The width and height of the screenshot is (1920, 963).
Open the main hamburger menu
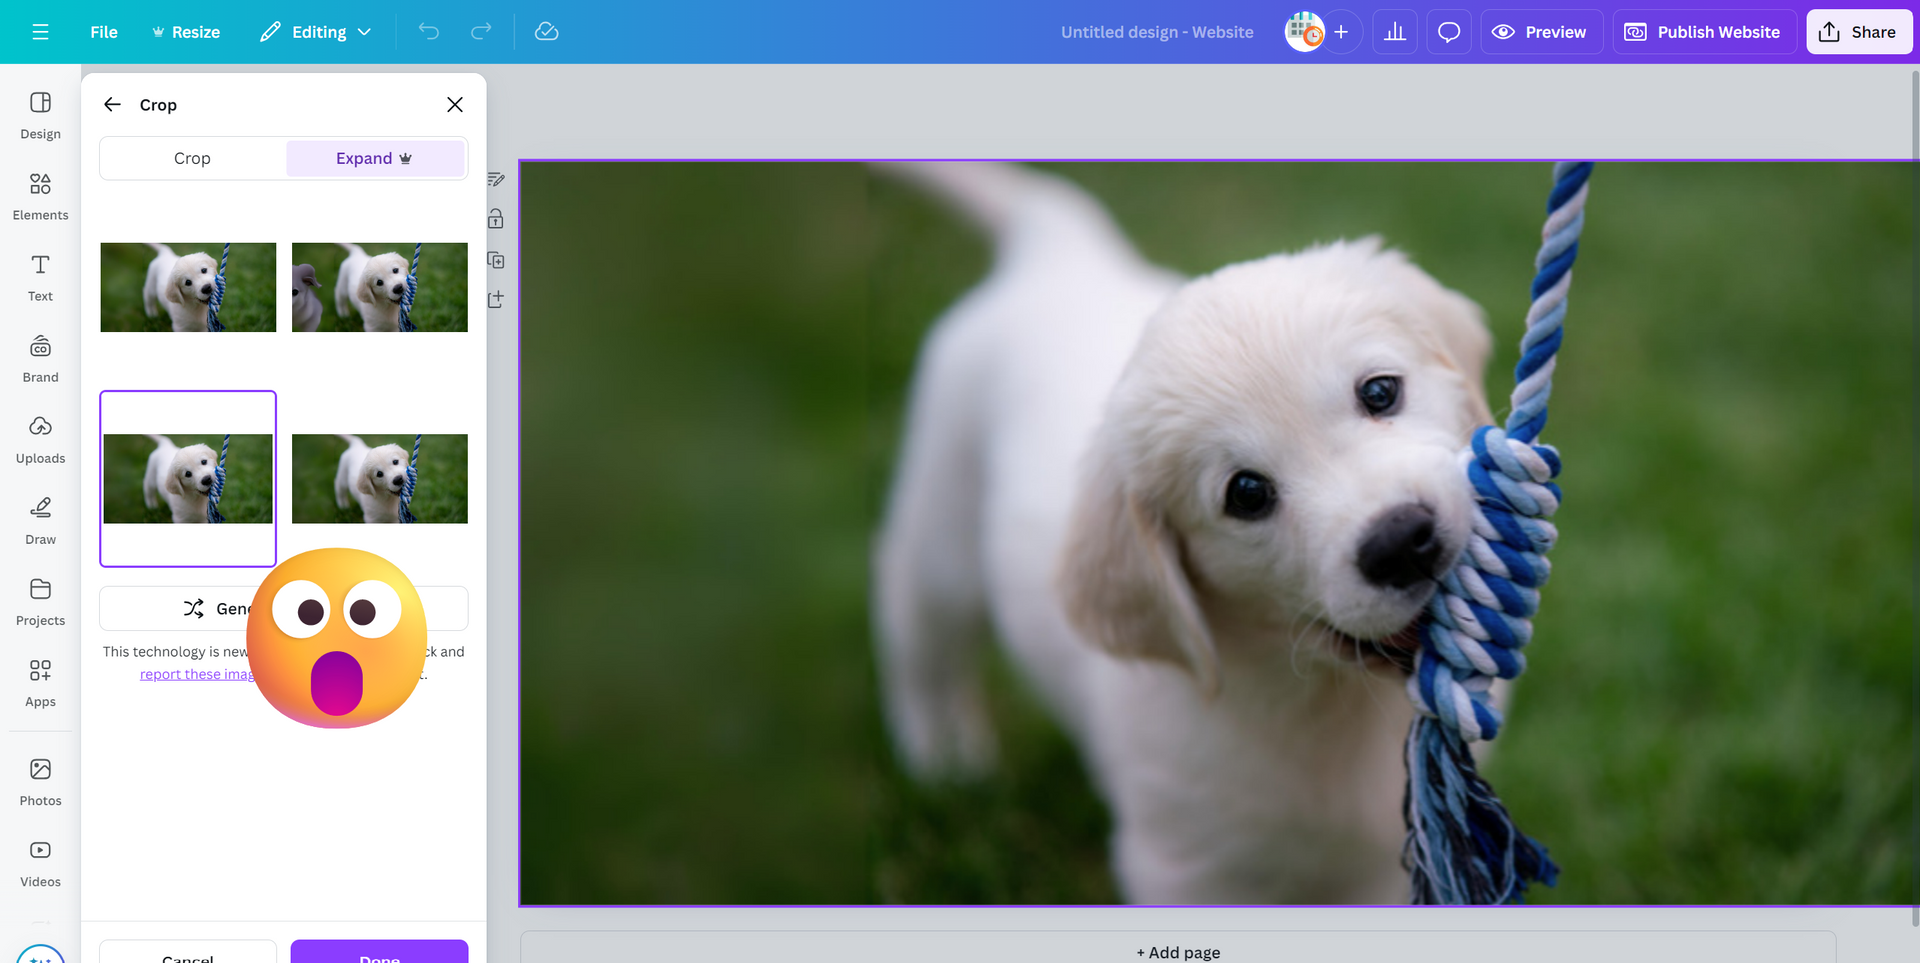pyautogui.click(x=40, y=32)
